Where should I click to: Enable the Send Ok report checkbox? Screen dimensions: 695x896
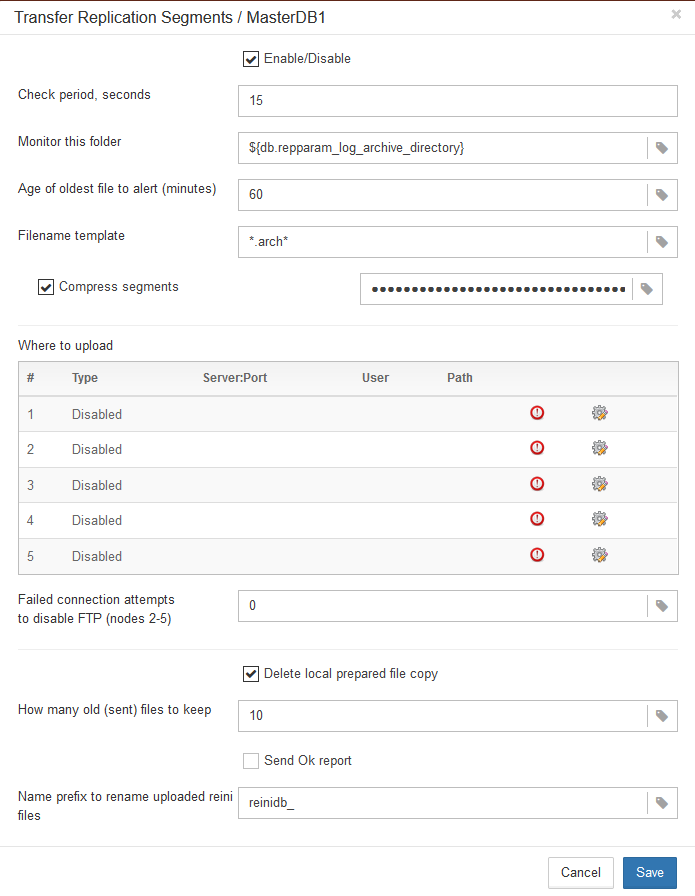(251, 761)
